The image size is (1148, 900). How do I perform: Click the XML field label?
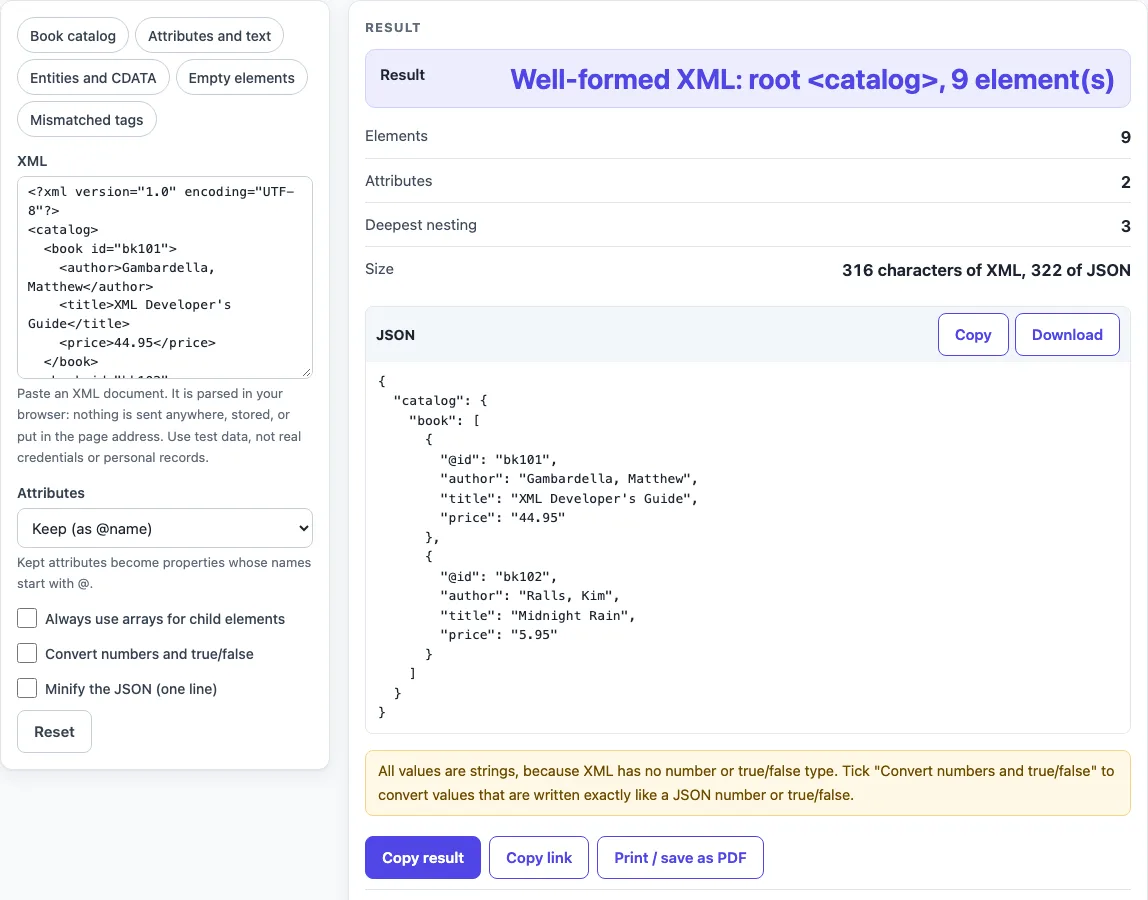click(x=32, y=161)
